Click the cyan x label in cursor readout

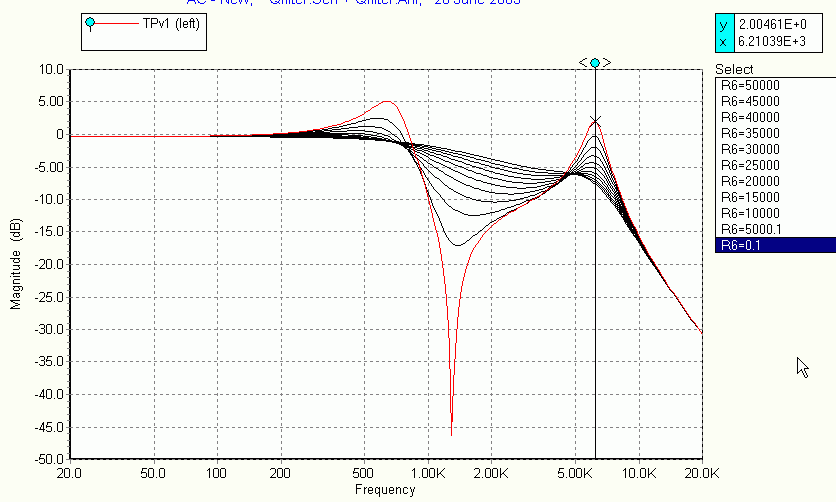pyautogui.click(x=724, y=42)
